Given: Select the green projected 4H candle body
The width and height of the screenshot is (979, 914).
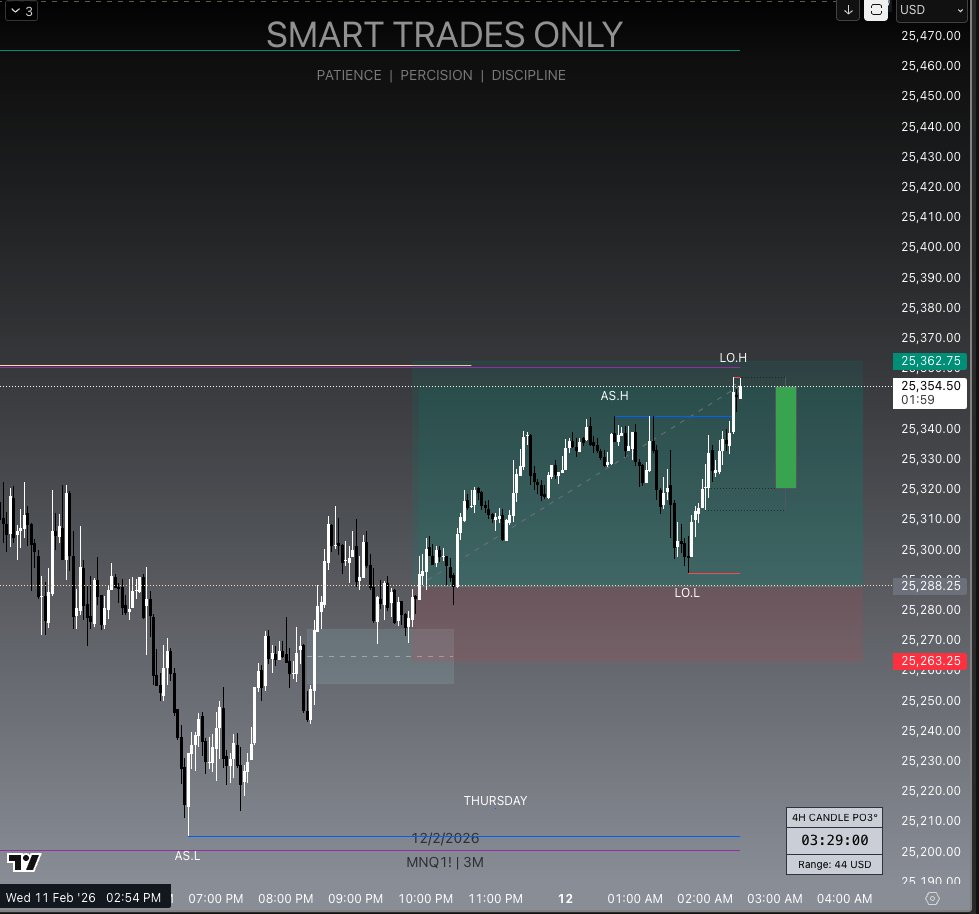Looking at the screenshot, I should pos(786,437).
